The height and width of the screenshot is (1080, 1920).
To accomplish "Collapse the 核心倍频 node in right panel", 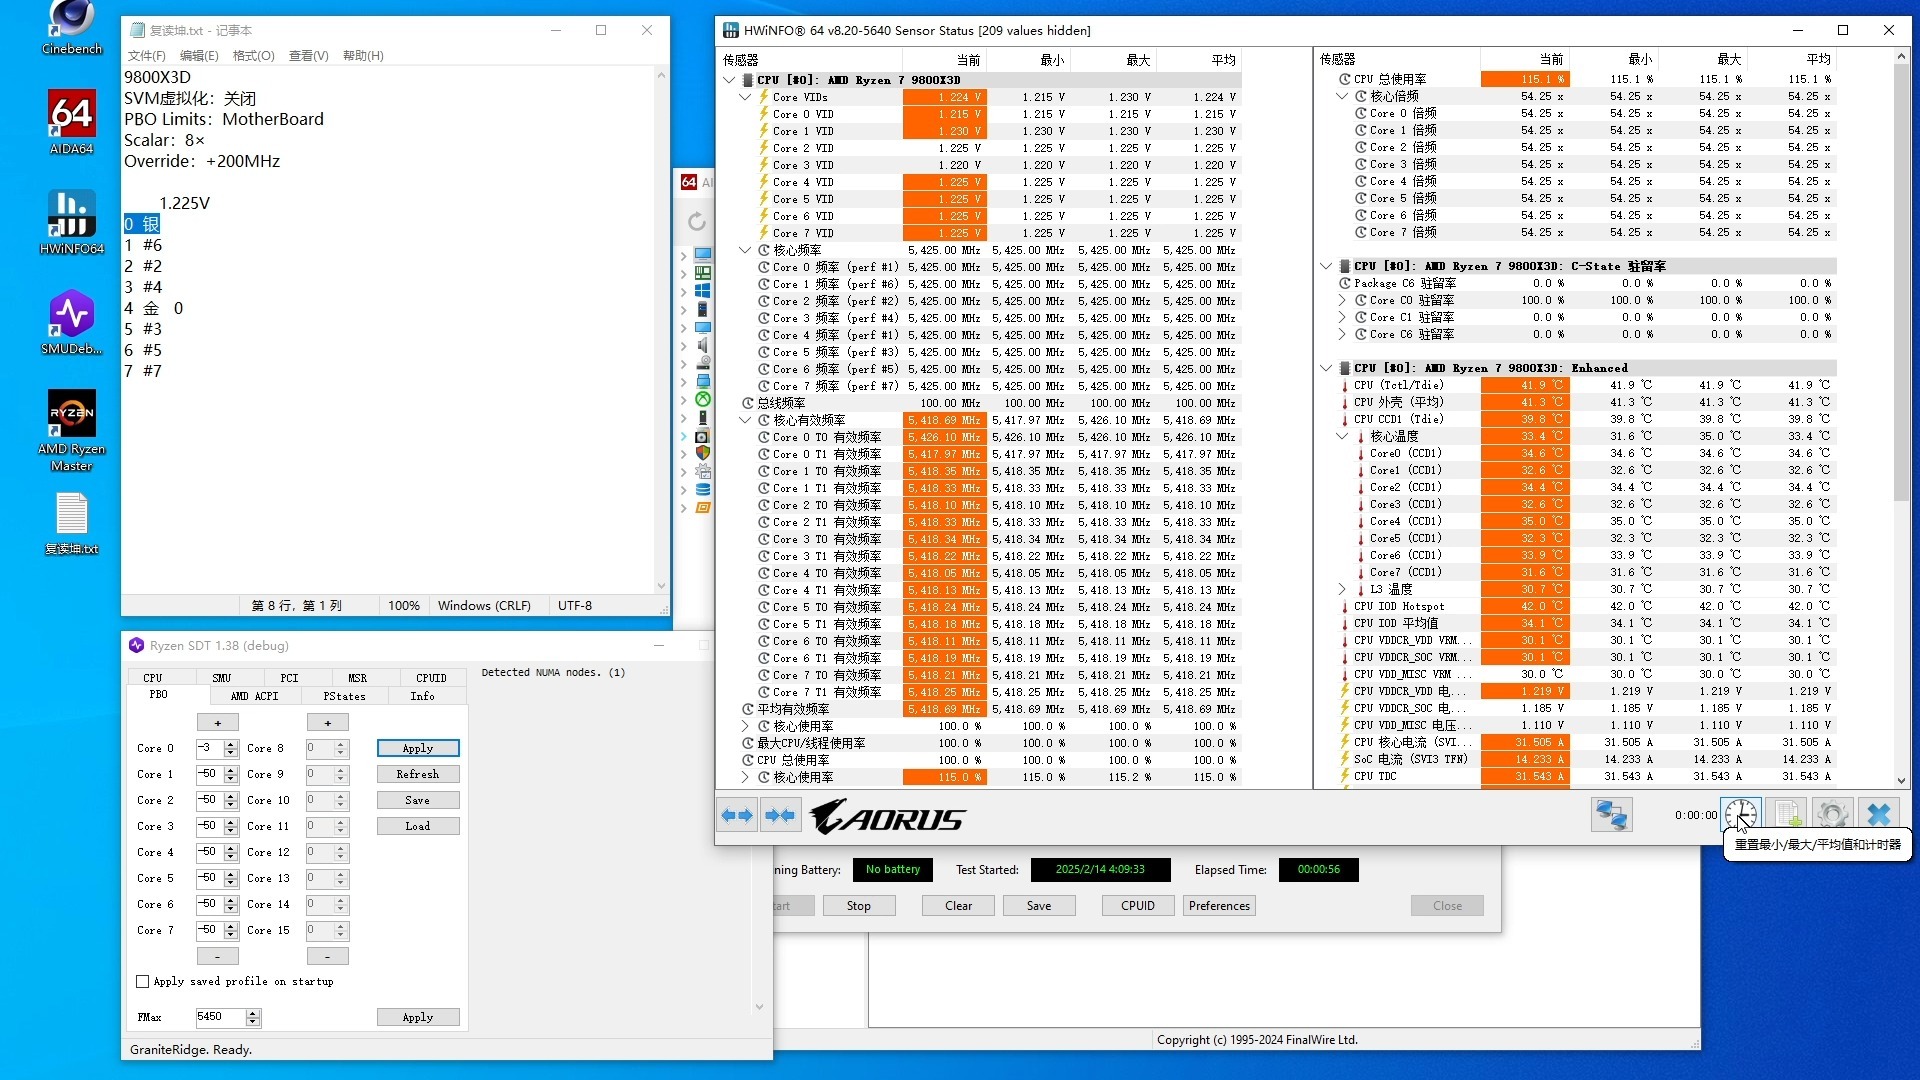I will pyautogui.click(x=1342, y=96).
